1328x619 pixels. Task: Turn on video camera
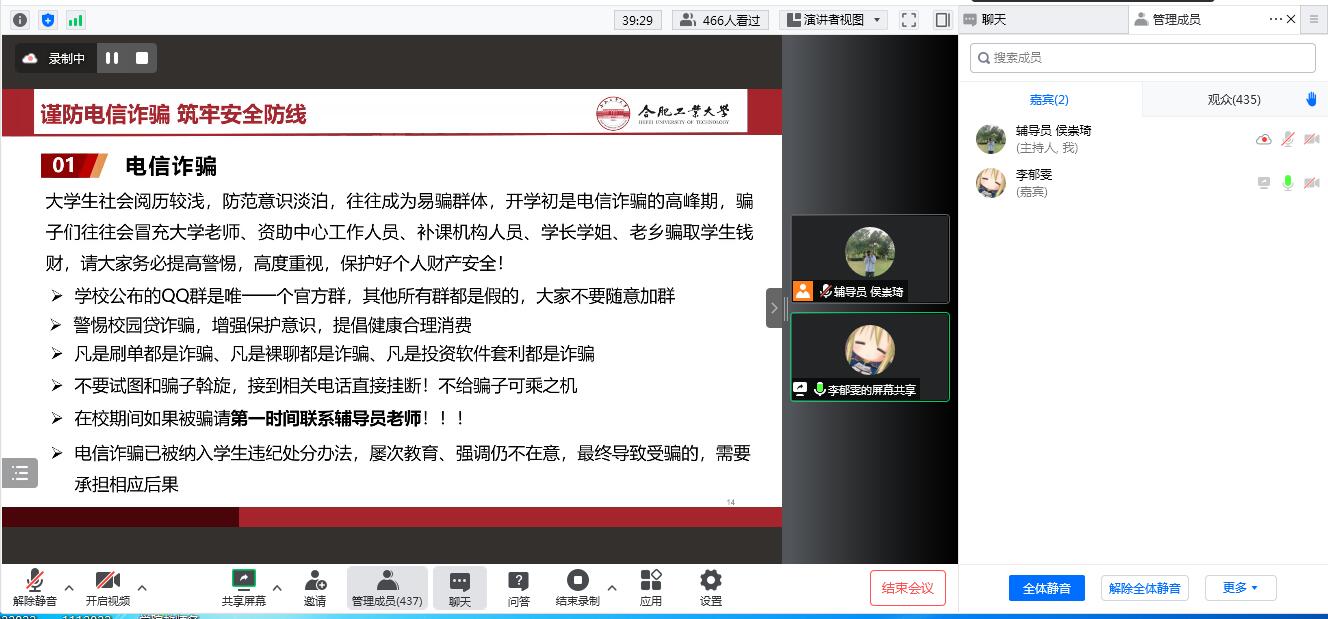coord(107,588)
